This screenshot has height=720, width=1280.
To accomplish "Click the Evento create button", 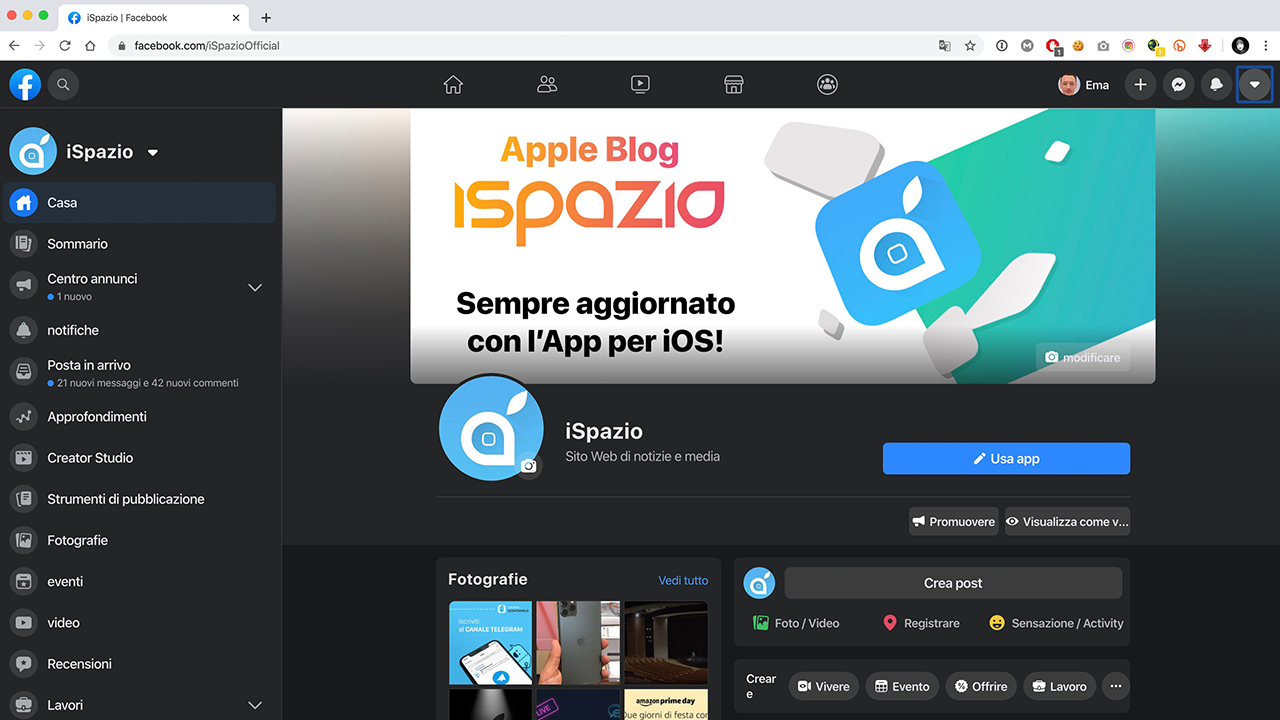I will 902,686.
